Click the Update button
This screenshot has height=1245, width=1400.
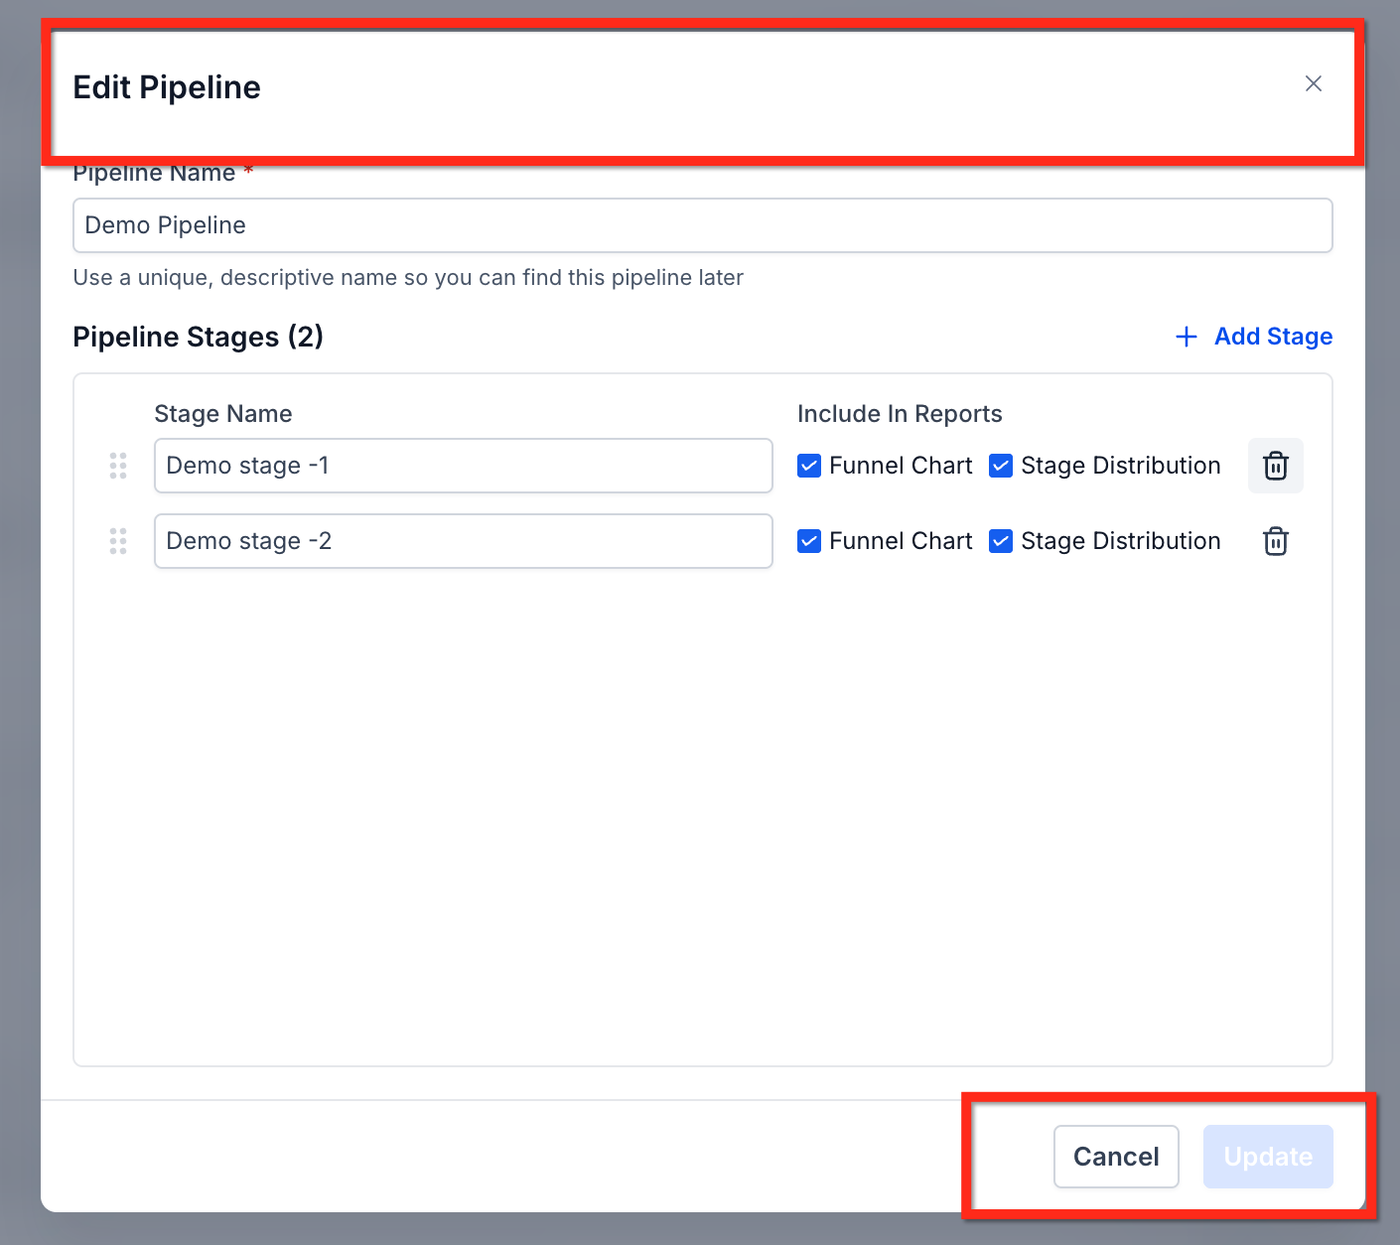(x=1267, y=1157)
